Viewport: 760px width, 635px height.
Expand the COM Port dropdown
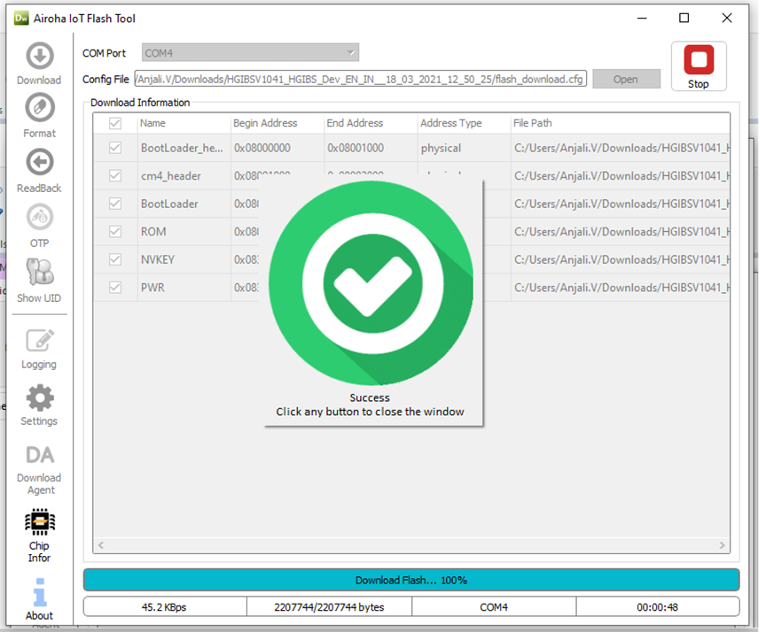click(248, 53)
